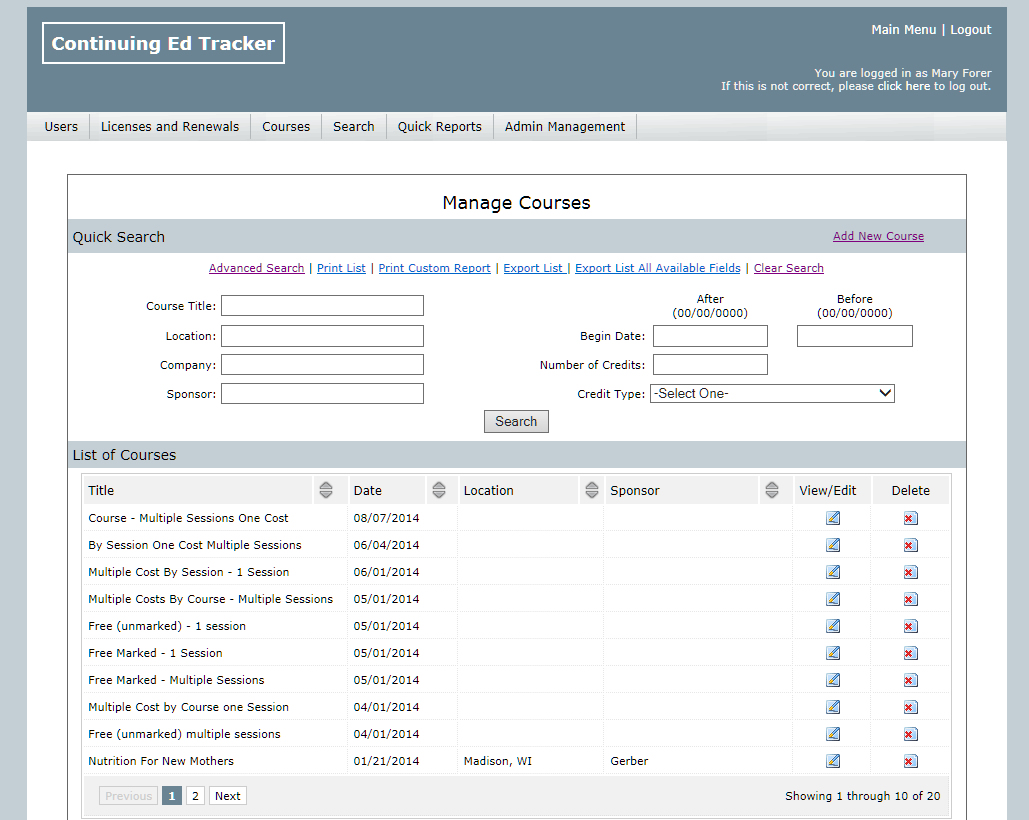Sort list using Sponsor column sort arrows
This screenshot has width=1029, height=820.
coord(771,490)
